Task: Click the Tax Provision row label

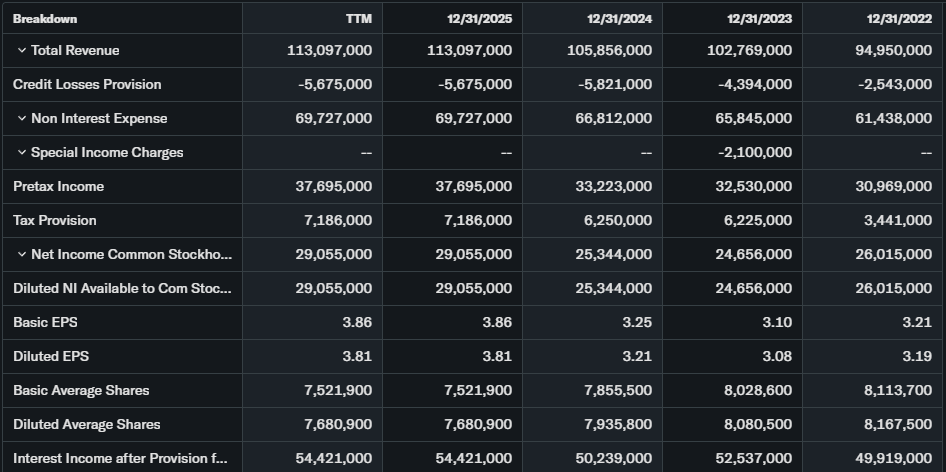Action: (x=55, y=221)
